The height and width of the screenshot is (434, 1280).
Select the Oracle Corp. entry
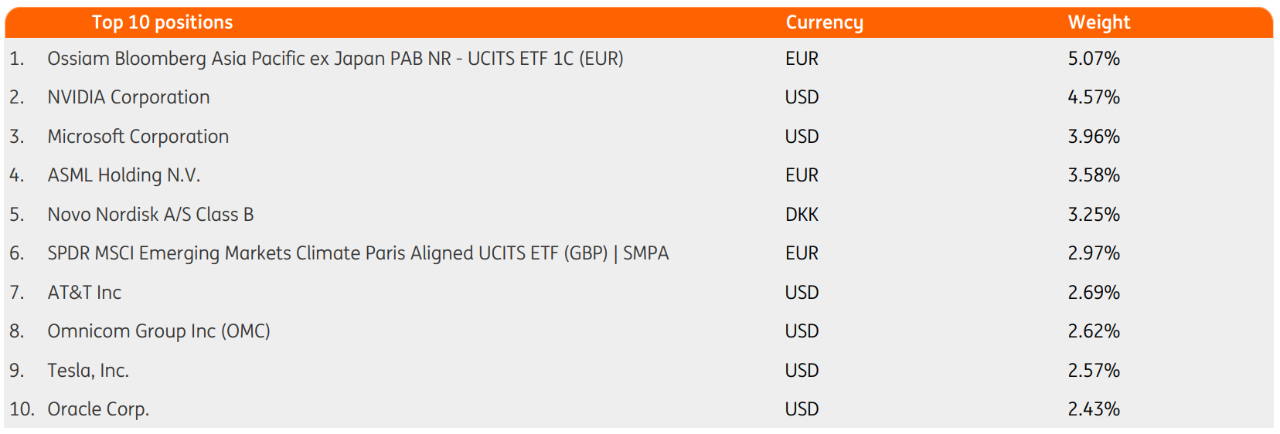coord(98,410)
